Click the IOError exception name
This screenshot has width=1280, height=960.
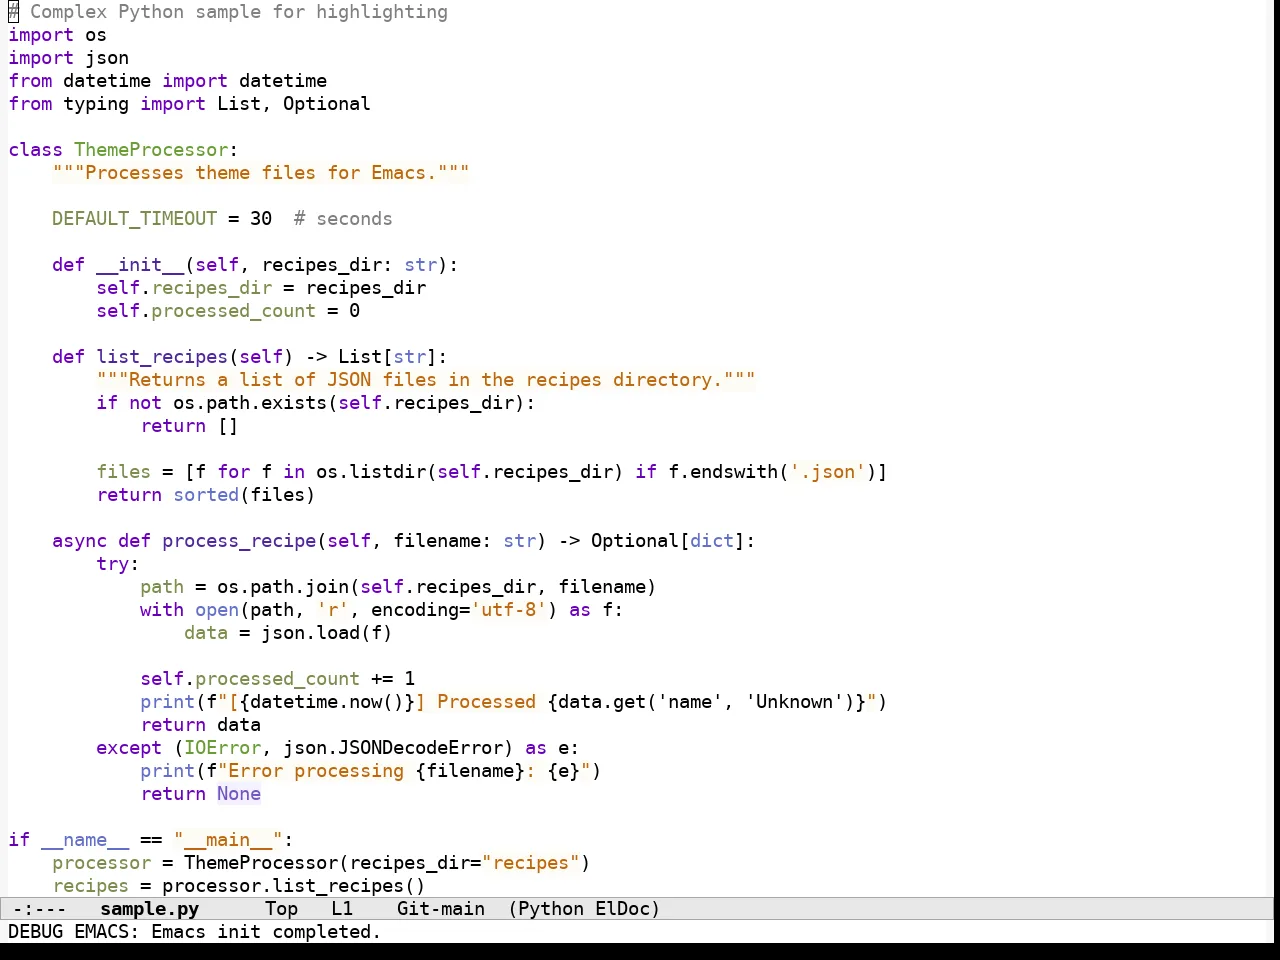(222, 748)
